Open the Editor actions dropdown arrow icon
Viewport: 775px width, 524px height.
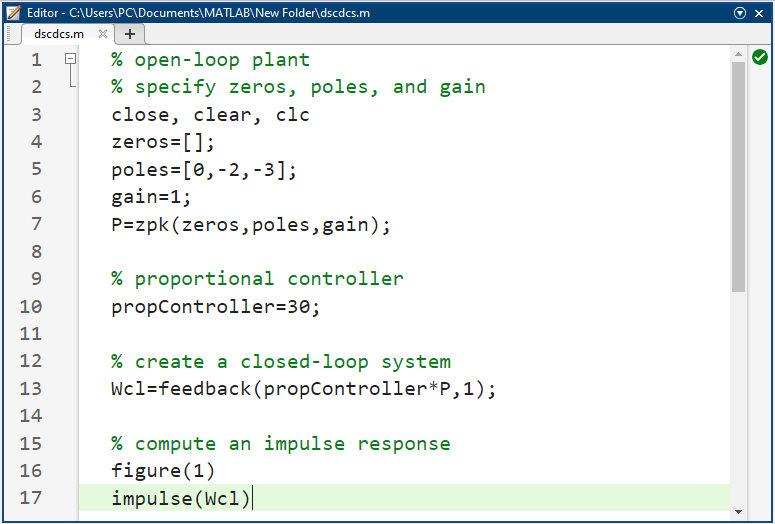(x=739, y=13)
